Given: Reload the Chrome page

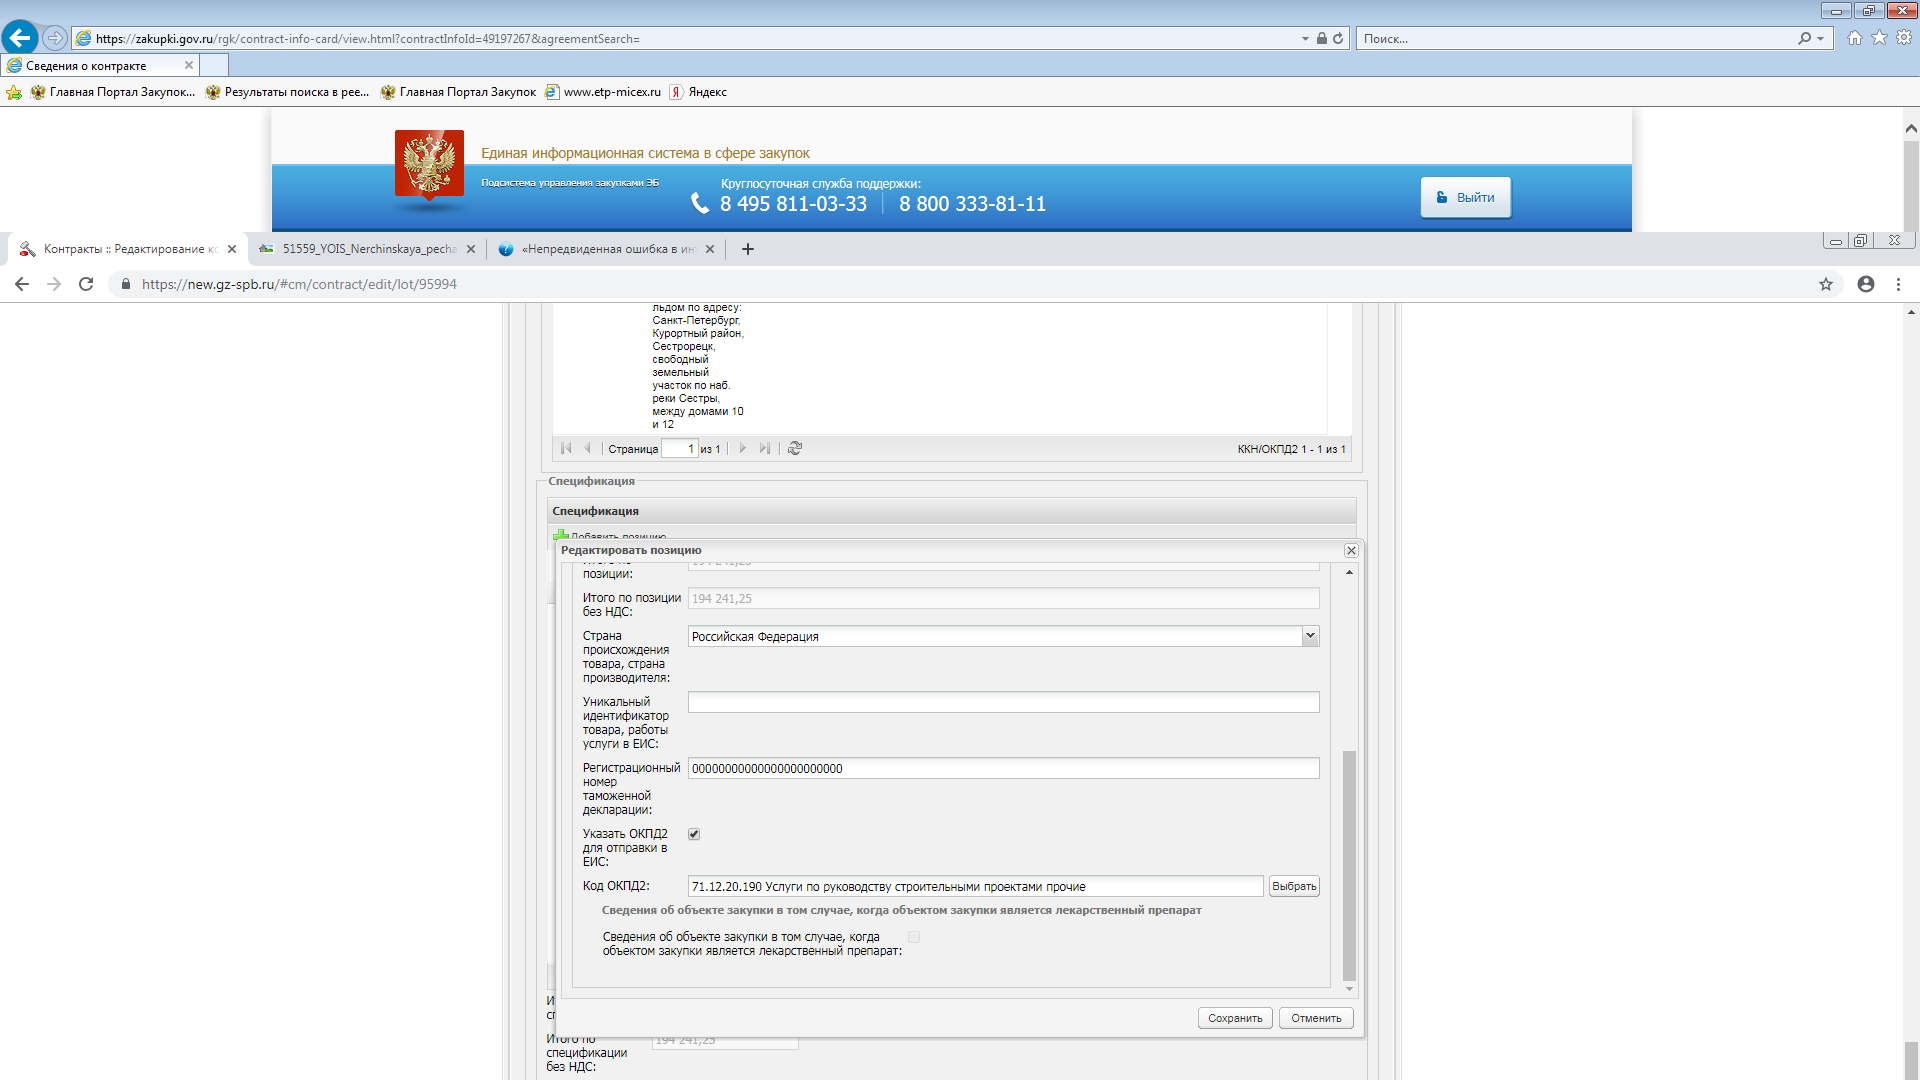Looking at the screenshot, I should (86, 284).
